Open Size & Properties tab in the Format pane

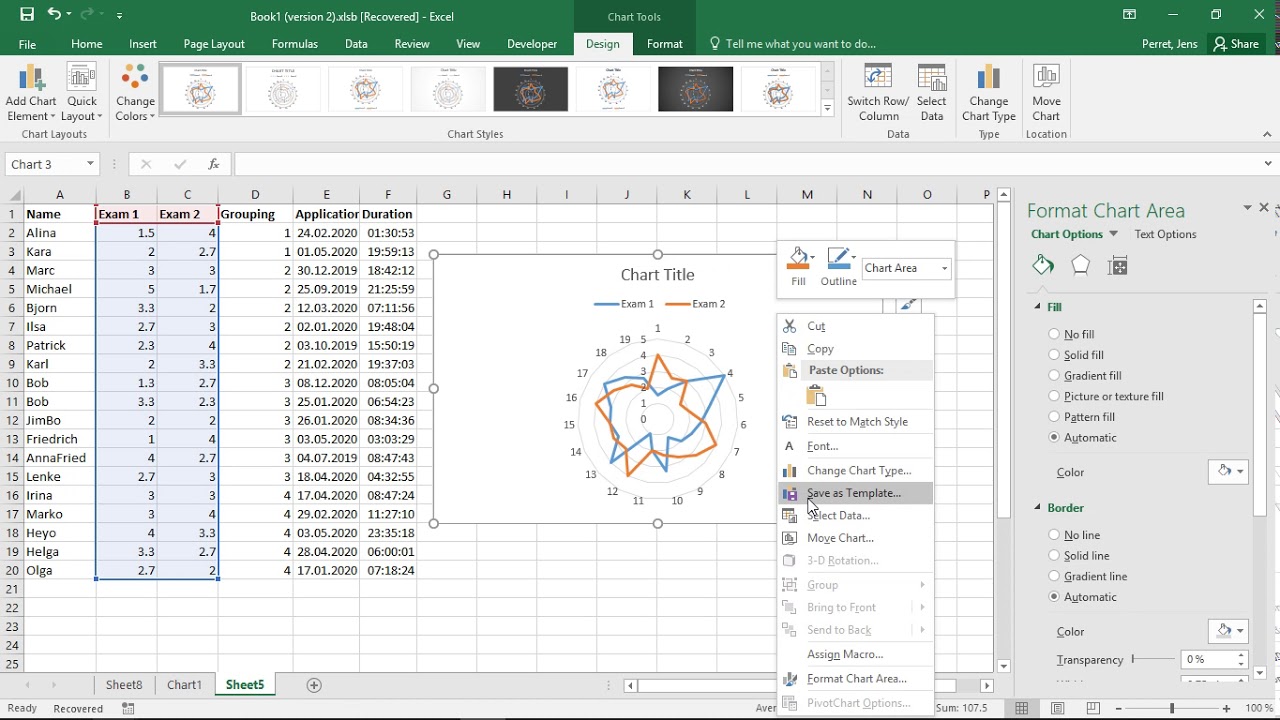(x=1118, y=265)
